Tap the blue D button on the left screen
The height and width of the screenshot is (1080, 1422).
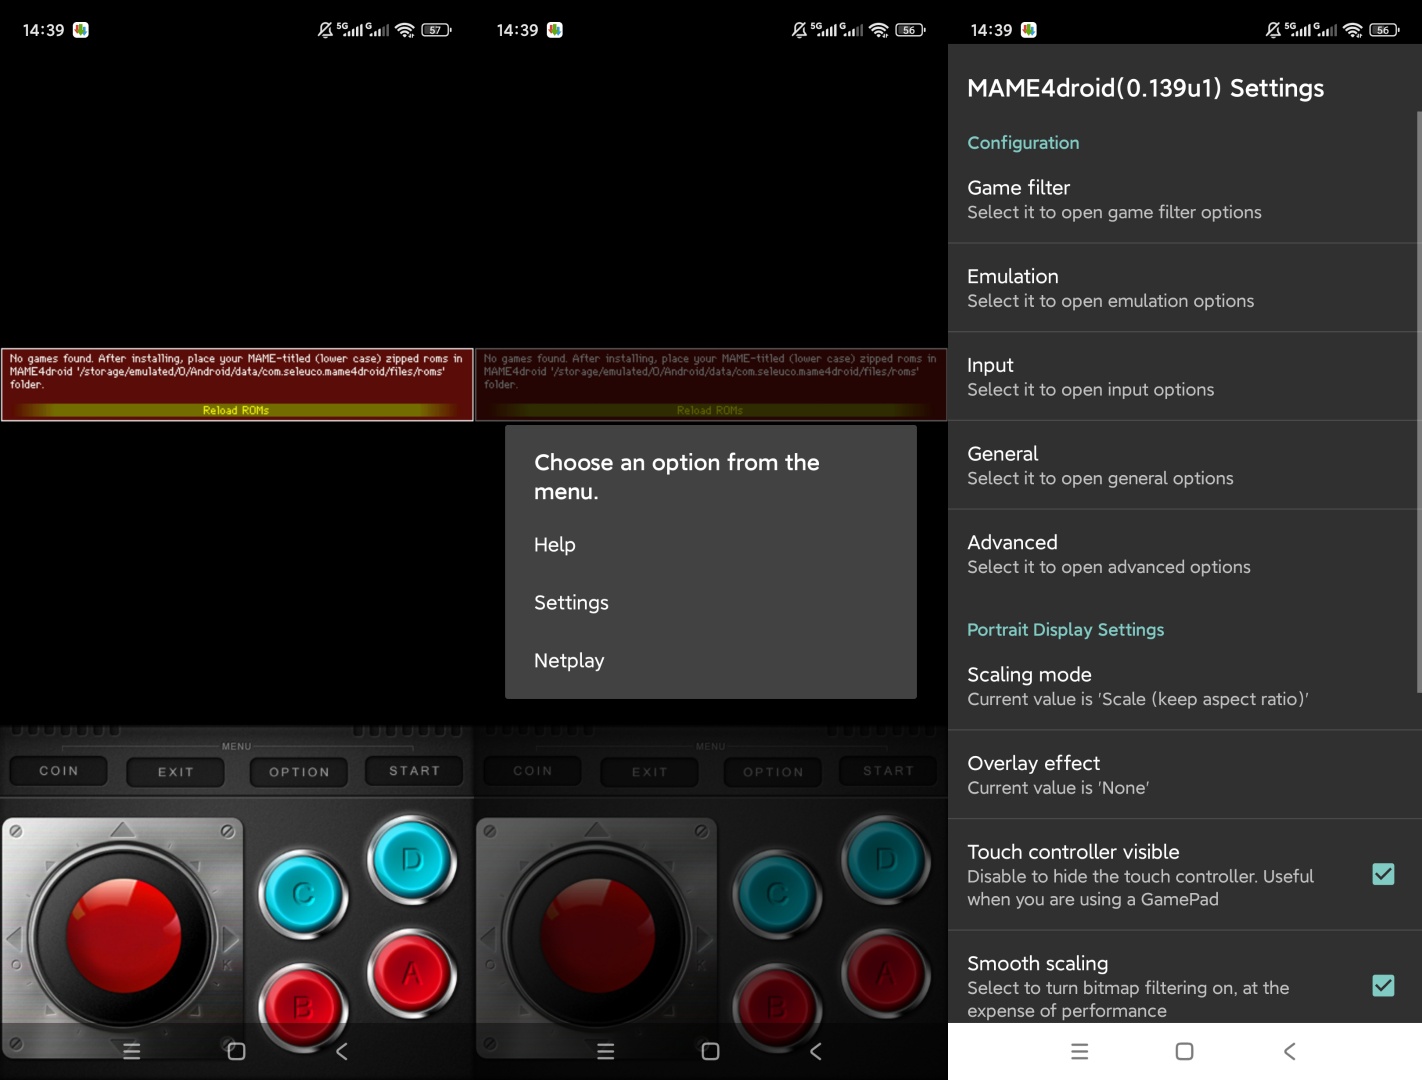click(411, 860)
